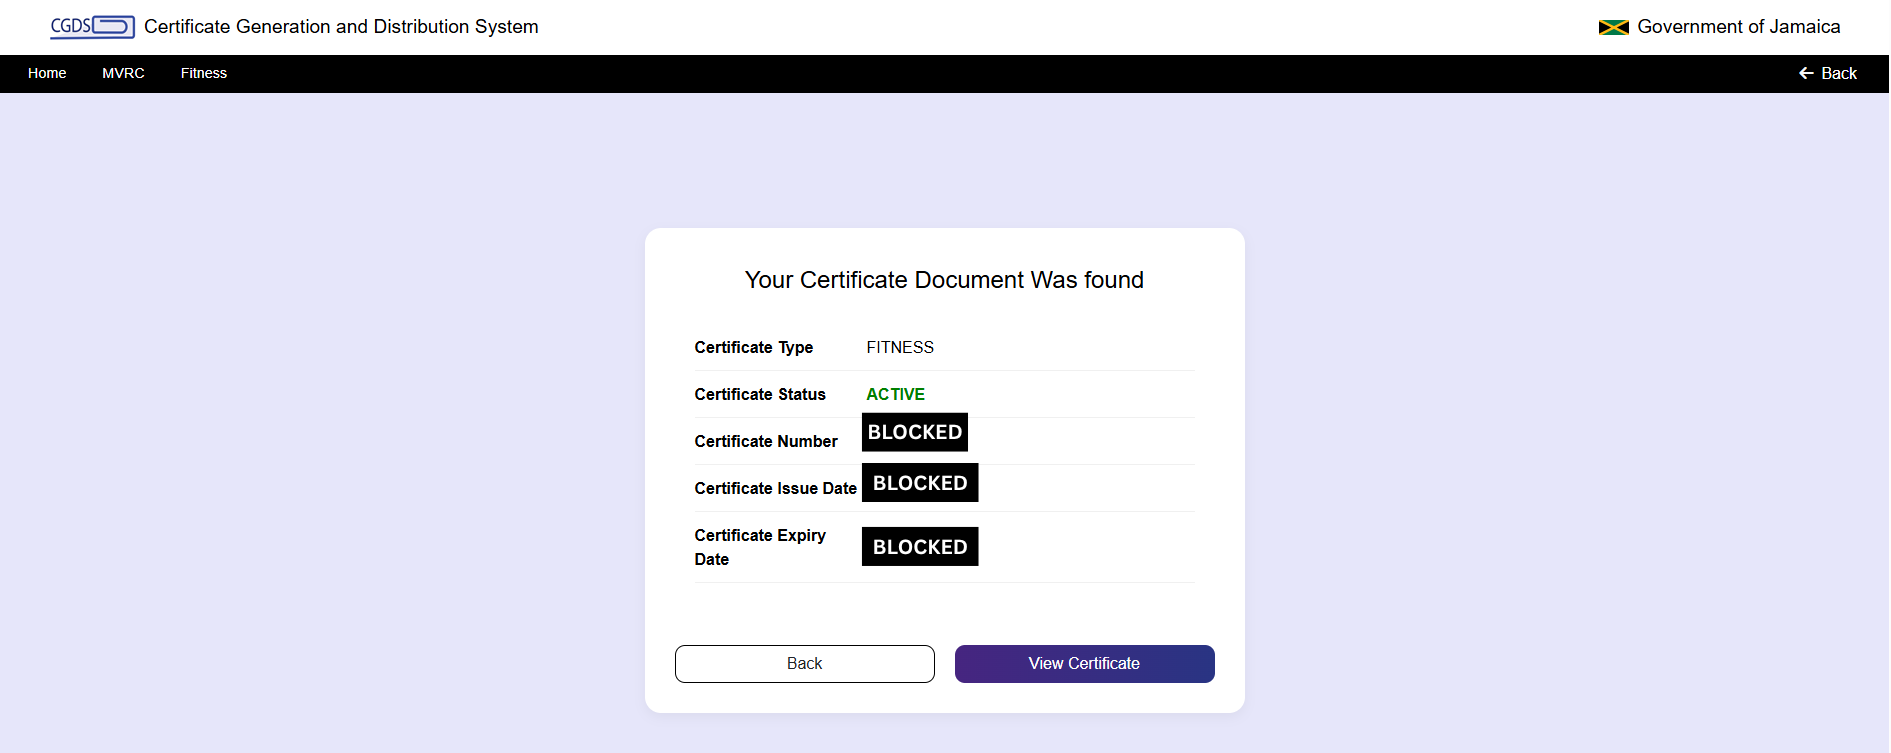Image resolution: width=1891 pixels, height=753 pixels.
Task: Click the 'Your Certificate Document Was found' heading
Action: (944, 280)
